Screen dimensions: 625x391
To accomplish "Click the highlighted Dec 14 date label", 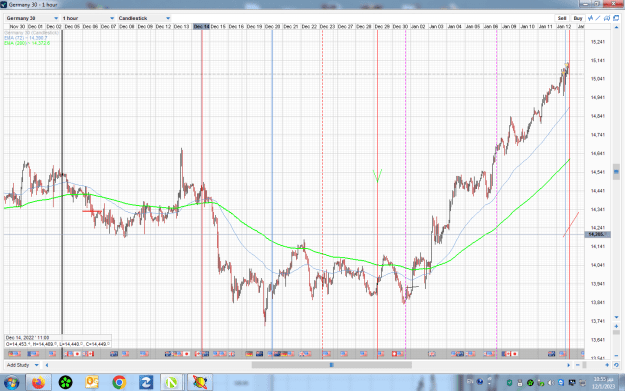I will point(201,27).
